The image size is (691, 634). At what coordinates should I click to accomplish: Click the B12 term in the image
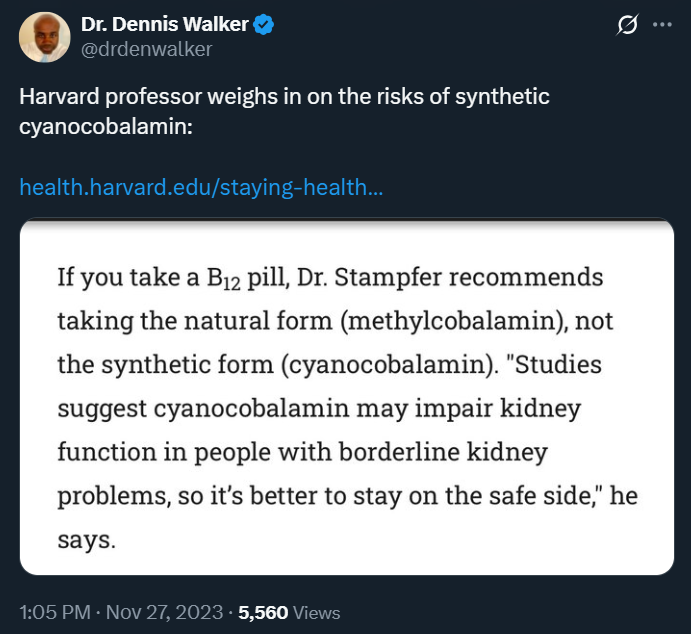[x=223, y=278]
